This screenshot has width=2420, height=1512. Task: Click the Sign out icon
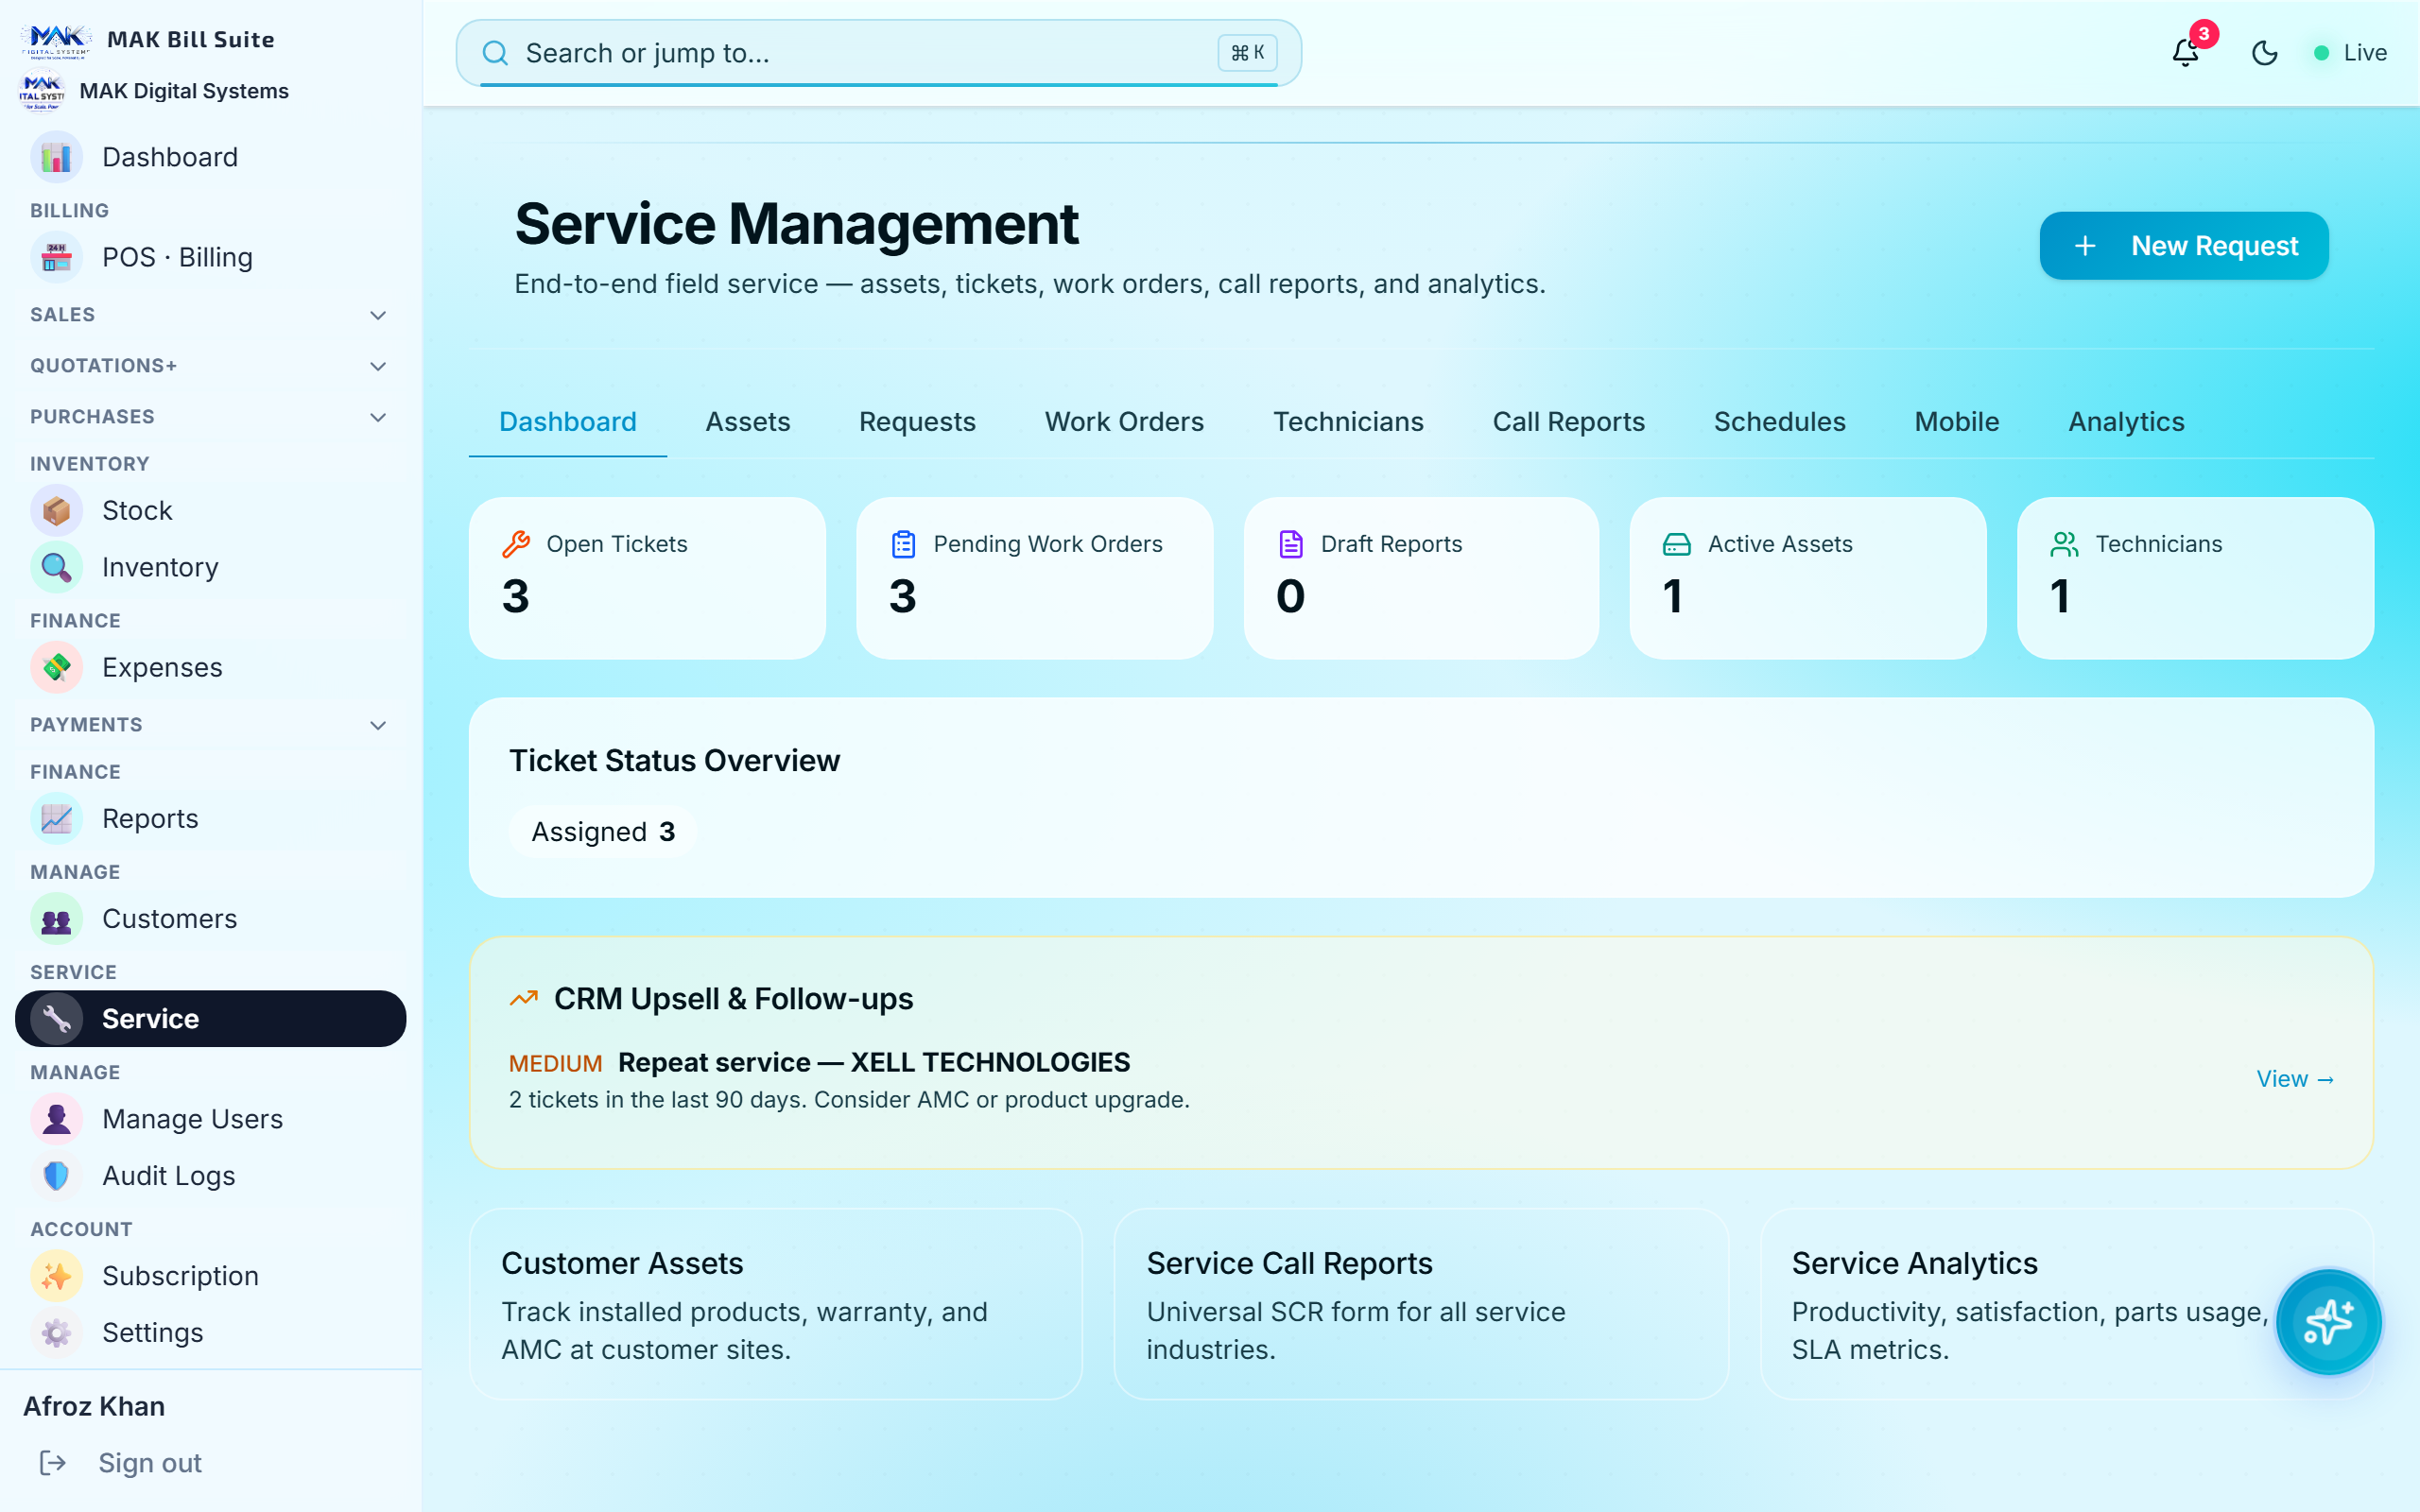[x=53, y=1463]
